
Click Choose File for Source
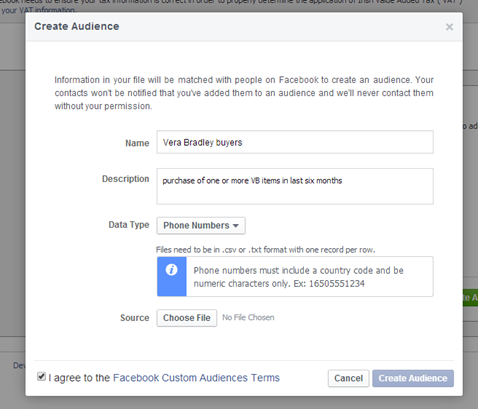tap(187, 318)
